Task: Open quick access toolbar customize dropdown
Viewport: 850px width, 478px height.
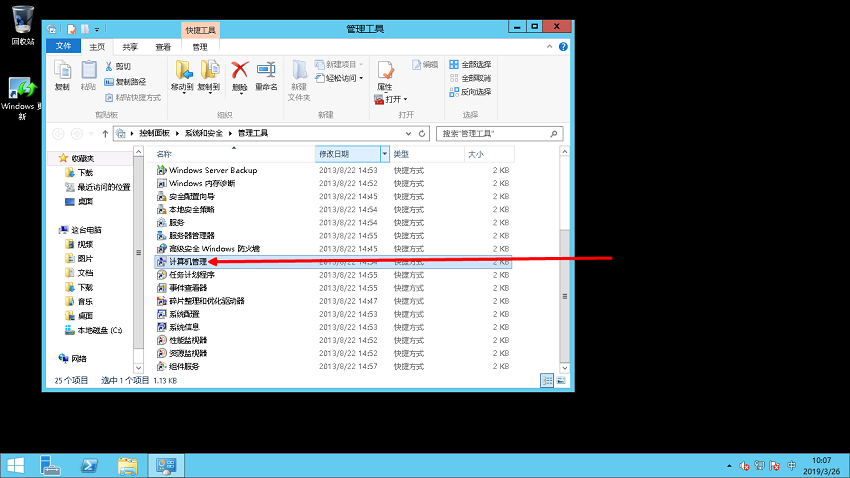Action: coord(97,29)
